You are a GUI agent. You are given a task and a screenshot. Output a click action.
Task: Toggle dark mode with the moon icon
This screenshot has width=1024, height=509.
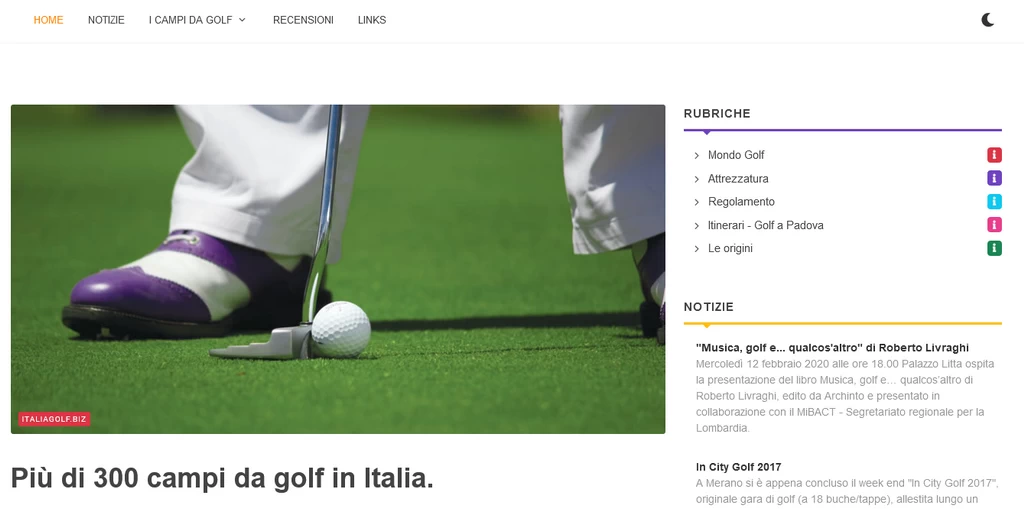pyautogui.click(x=987, y=20)
